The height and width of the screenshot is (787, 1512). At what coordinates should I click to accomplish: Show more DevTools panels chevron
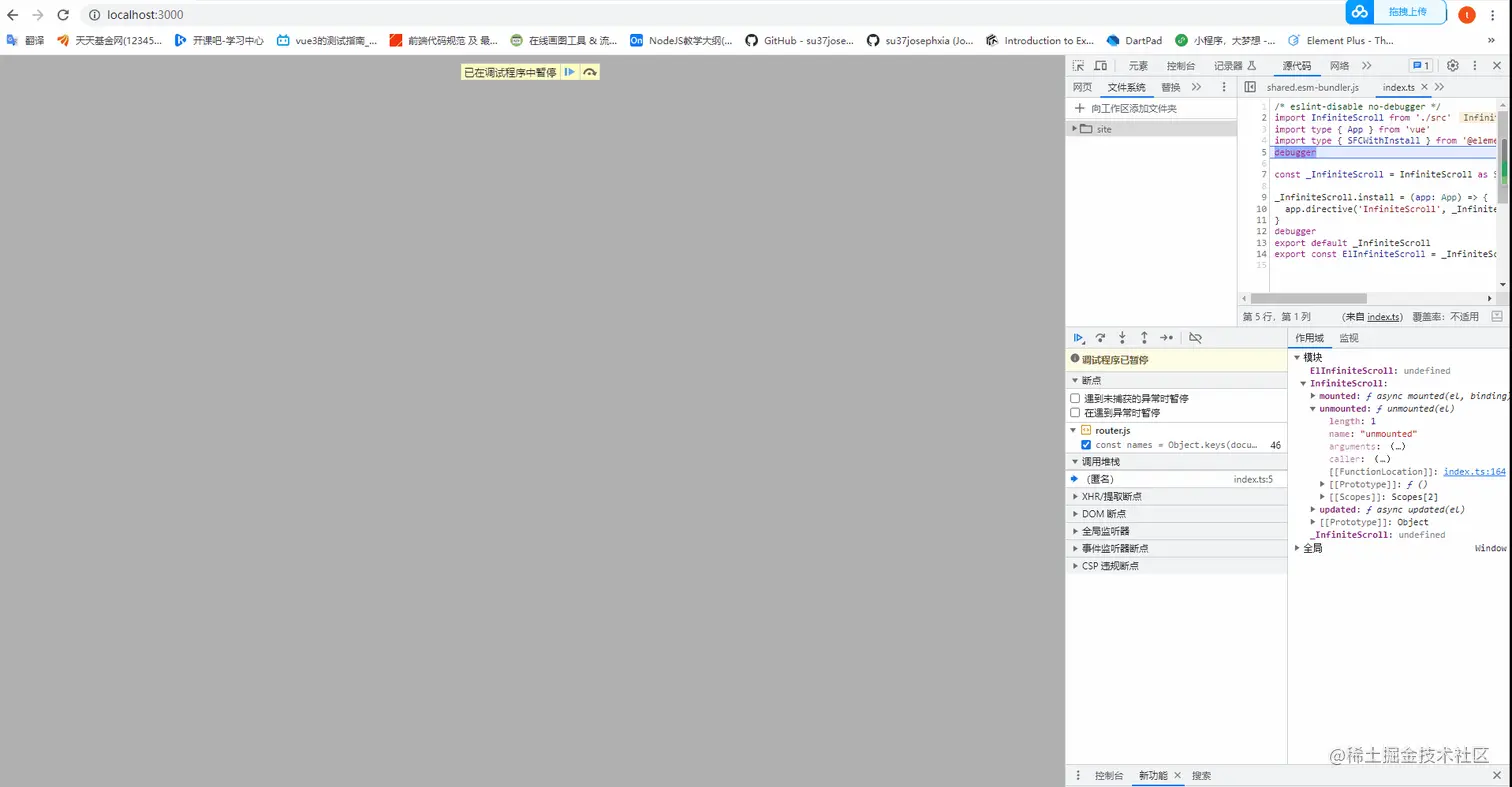click(x=1365, y=66)
